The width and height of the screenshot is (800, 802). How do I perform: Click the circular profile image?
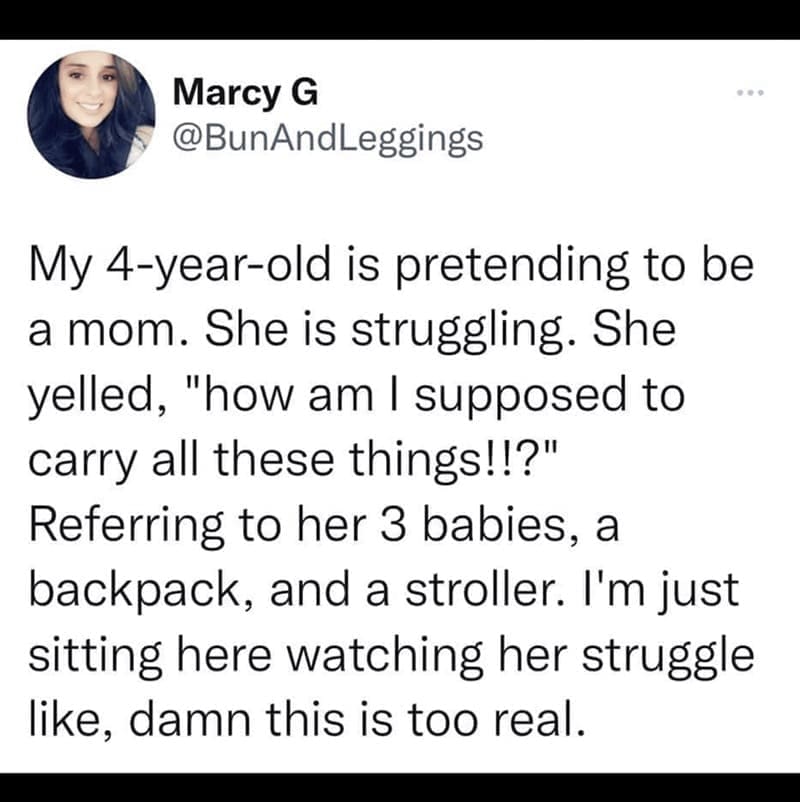click(x=94, y=108)
